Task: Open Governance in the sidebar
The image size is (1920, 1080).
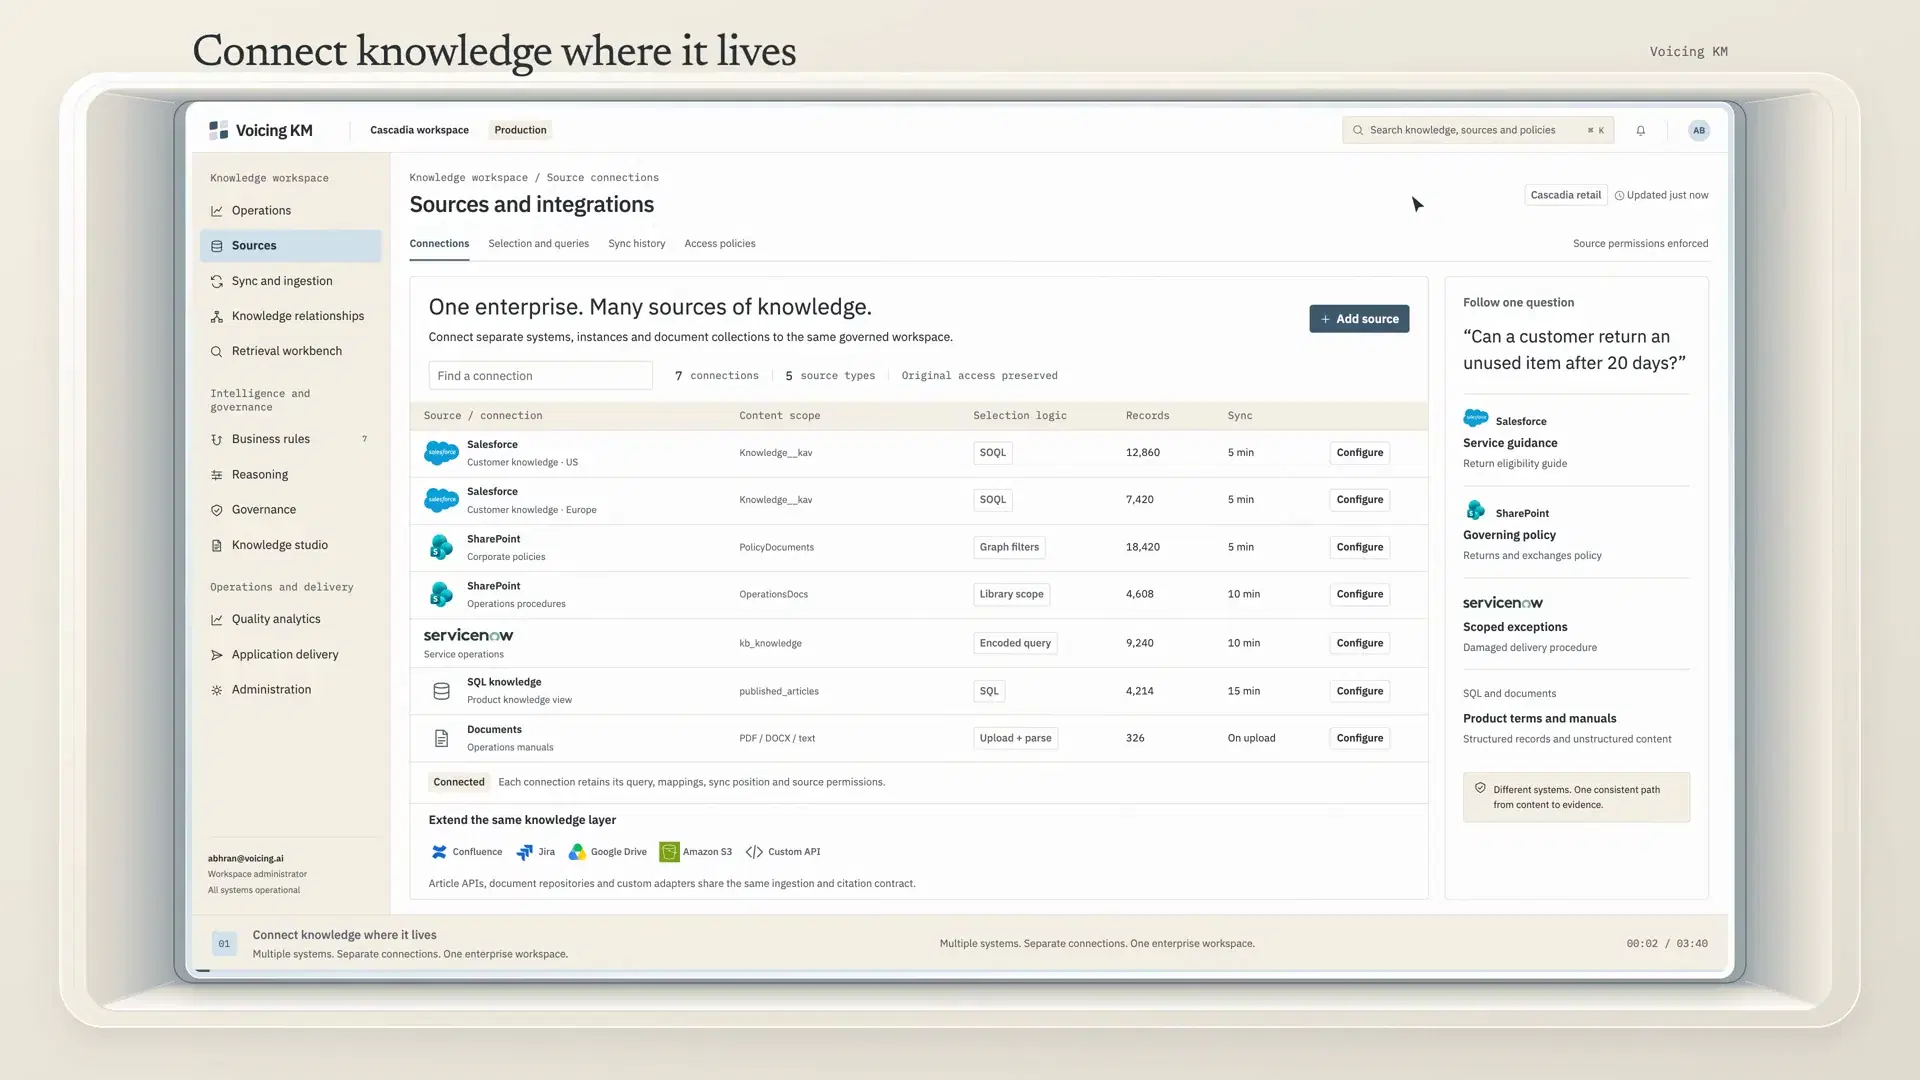Action: pos(290,510)
